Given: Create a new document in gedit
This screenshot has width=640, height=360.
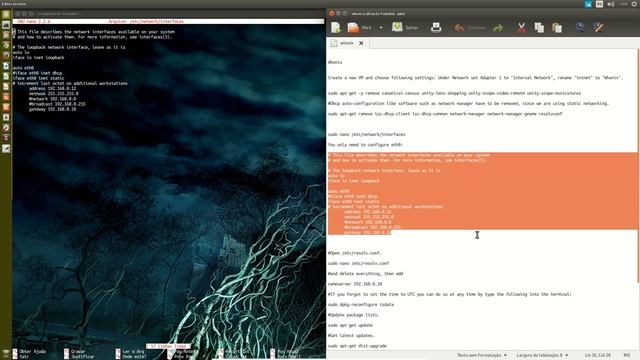Looking at the screenshot, I should (336, 27).
